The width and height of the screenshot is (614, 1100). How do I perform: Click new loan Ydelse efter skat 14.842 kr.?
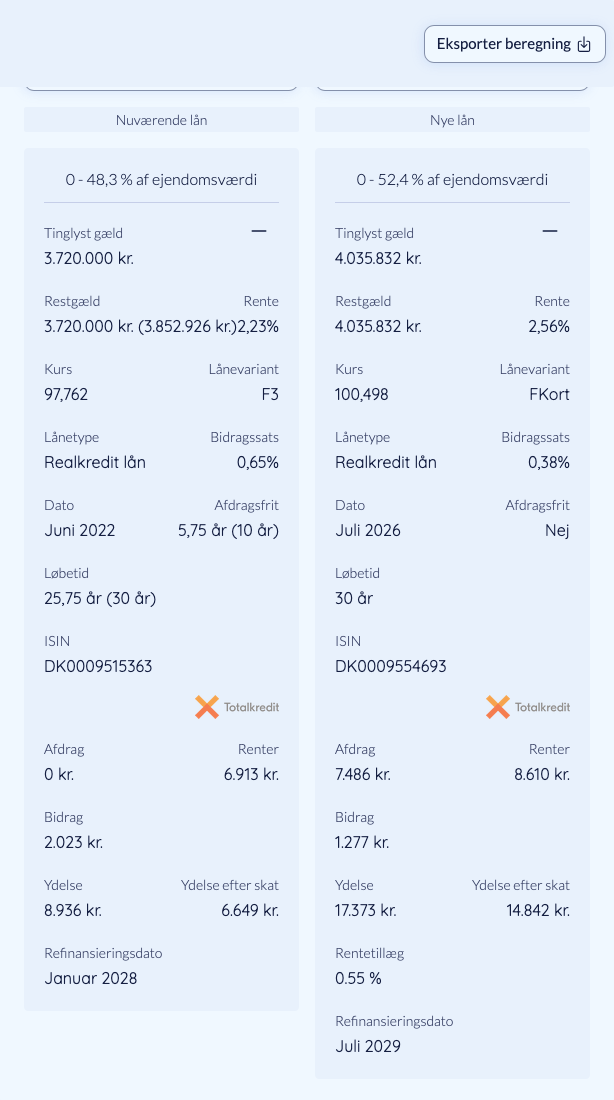point(538,911)
